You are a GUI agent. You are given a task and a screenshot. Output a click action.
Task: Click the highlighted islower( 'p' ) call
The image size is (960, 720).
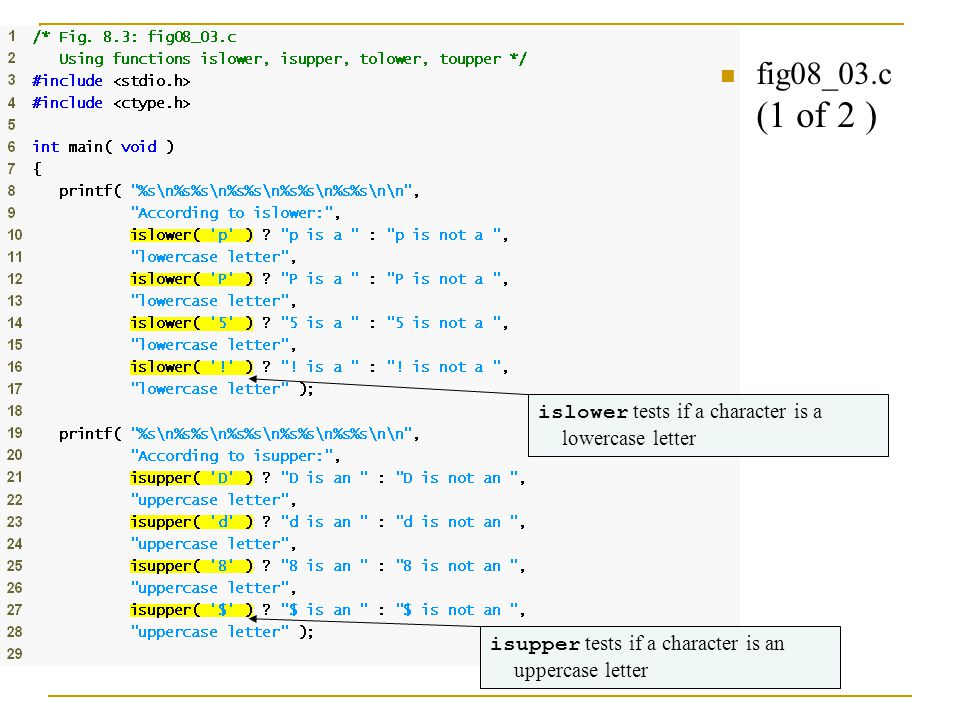[x=191, y=235]
